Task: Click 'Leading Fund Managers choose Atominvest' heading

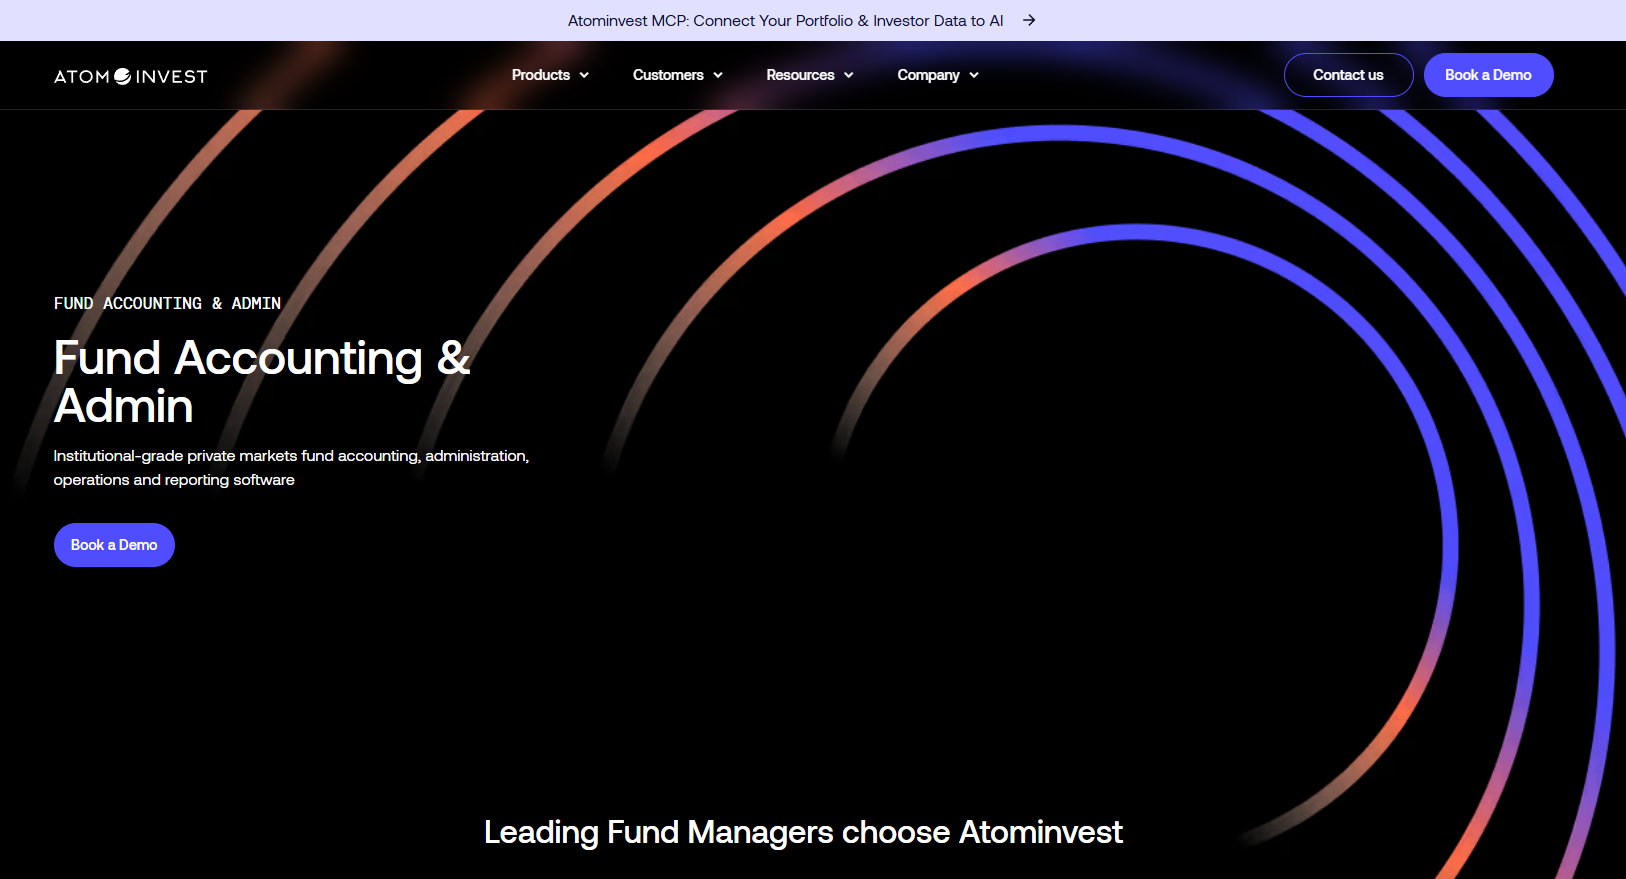Action: (x=803, y=832)
